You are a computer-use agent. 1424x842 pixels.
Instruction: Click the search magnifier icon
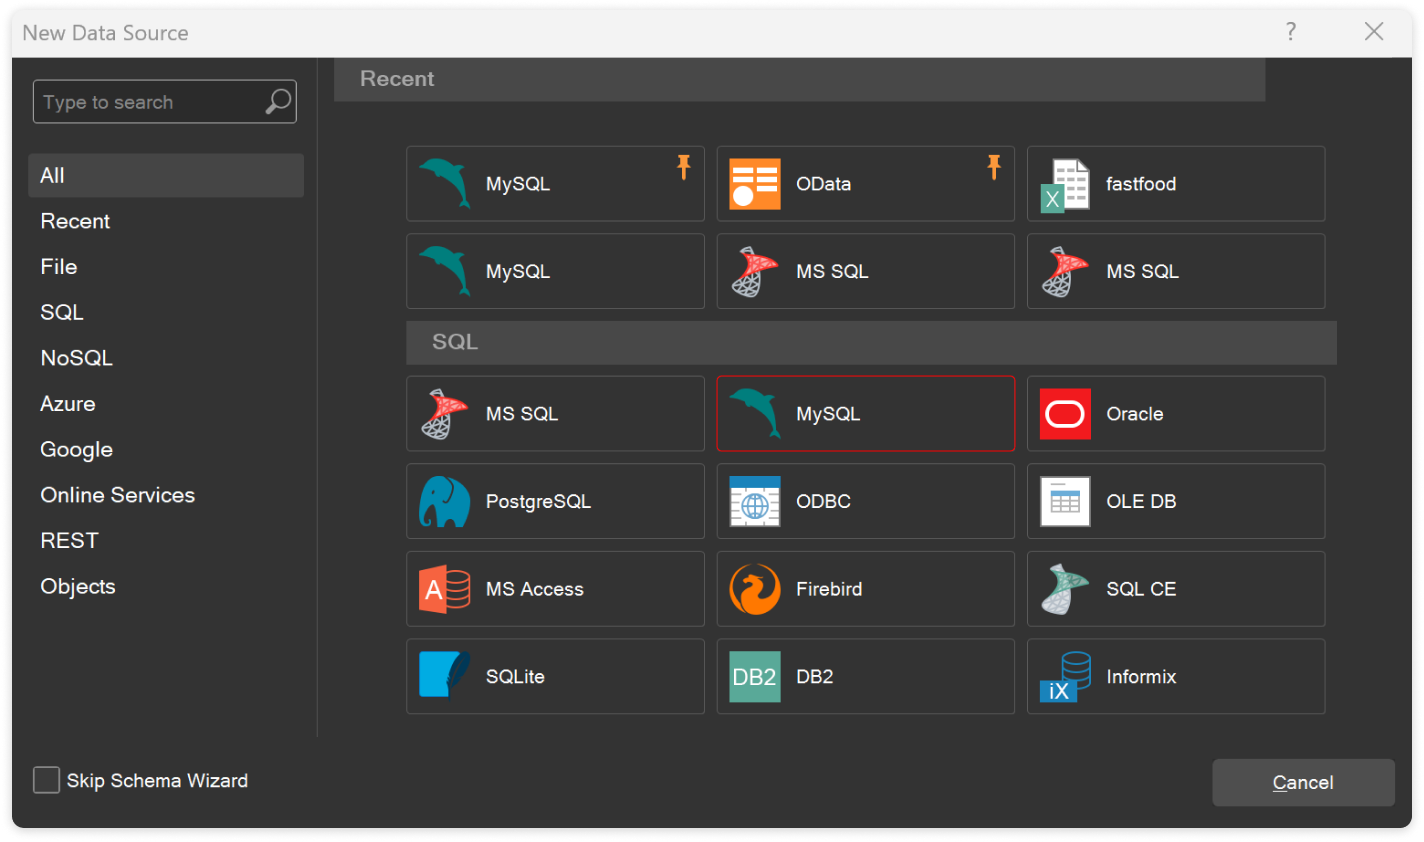click(x=278, y=101)
